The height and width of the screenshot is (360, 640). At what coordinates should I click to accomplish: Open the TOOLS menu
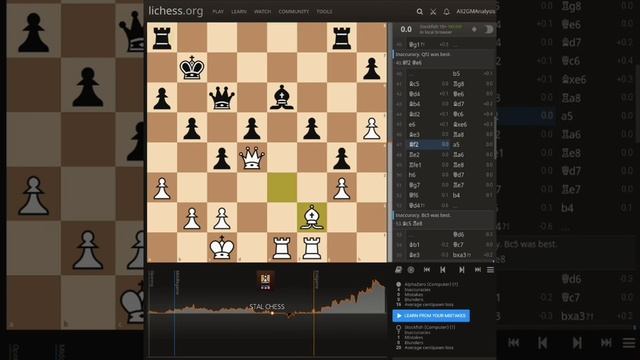[x=324, y=12]
